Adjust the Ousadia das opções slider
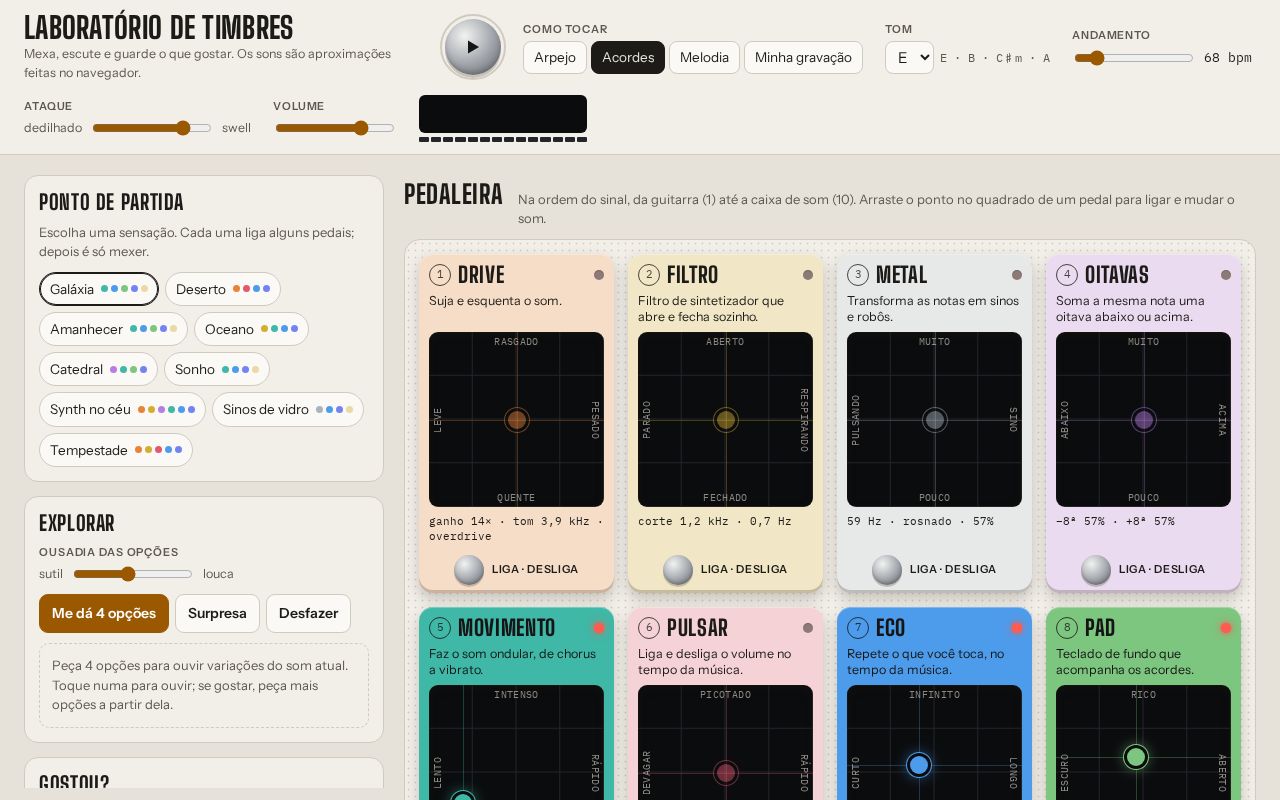 click(133, 574)
